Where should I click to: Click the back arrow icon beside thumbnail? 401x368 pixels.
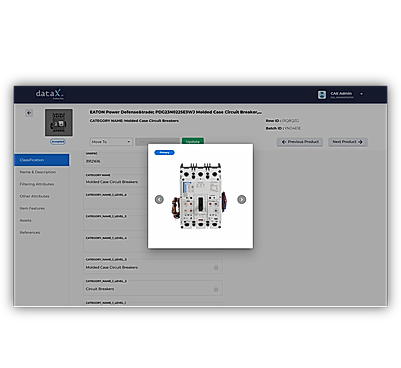click(29, 113)
